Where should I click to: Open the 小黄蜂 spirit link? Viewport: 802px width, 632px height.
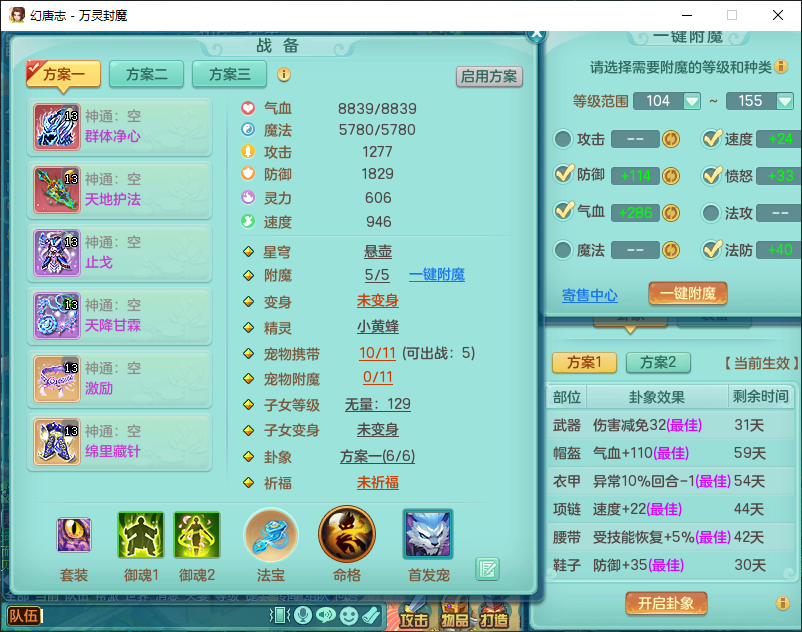(x=377, y=326)
